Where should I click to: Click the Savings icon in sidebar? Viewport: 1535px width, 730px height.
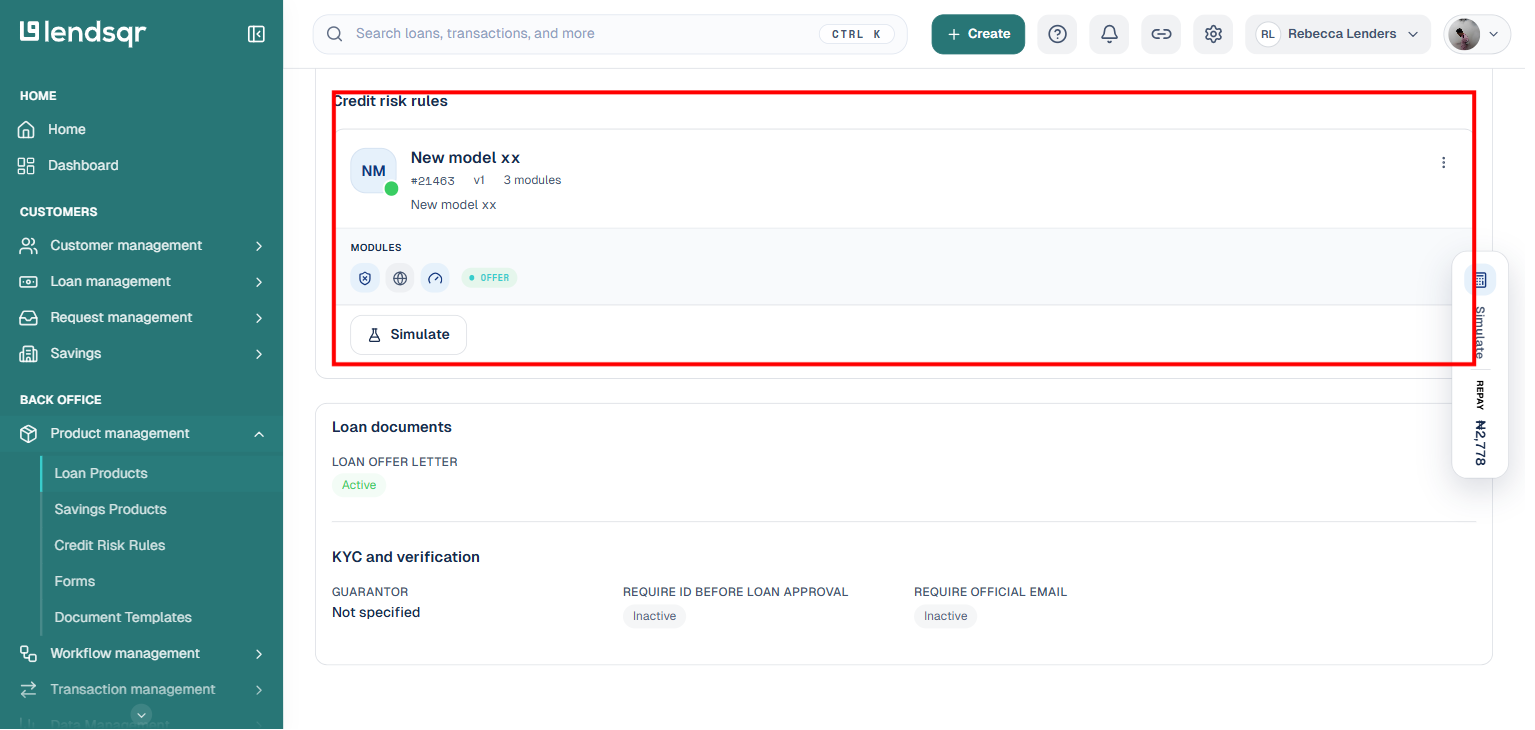click(29, 353)
